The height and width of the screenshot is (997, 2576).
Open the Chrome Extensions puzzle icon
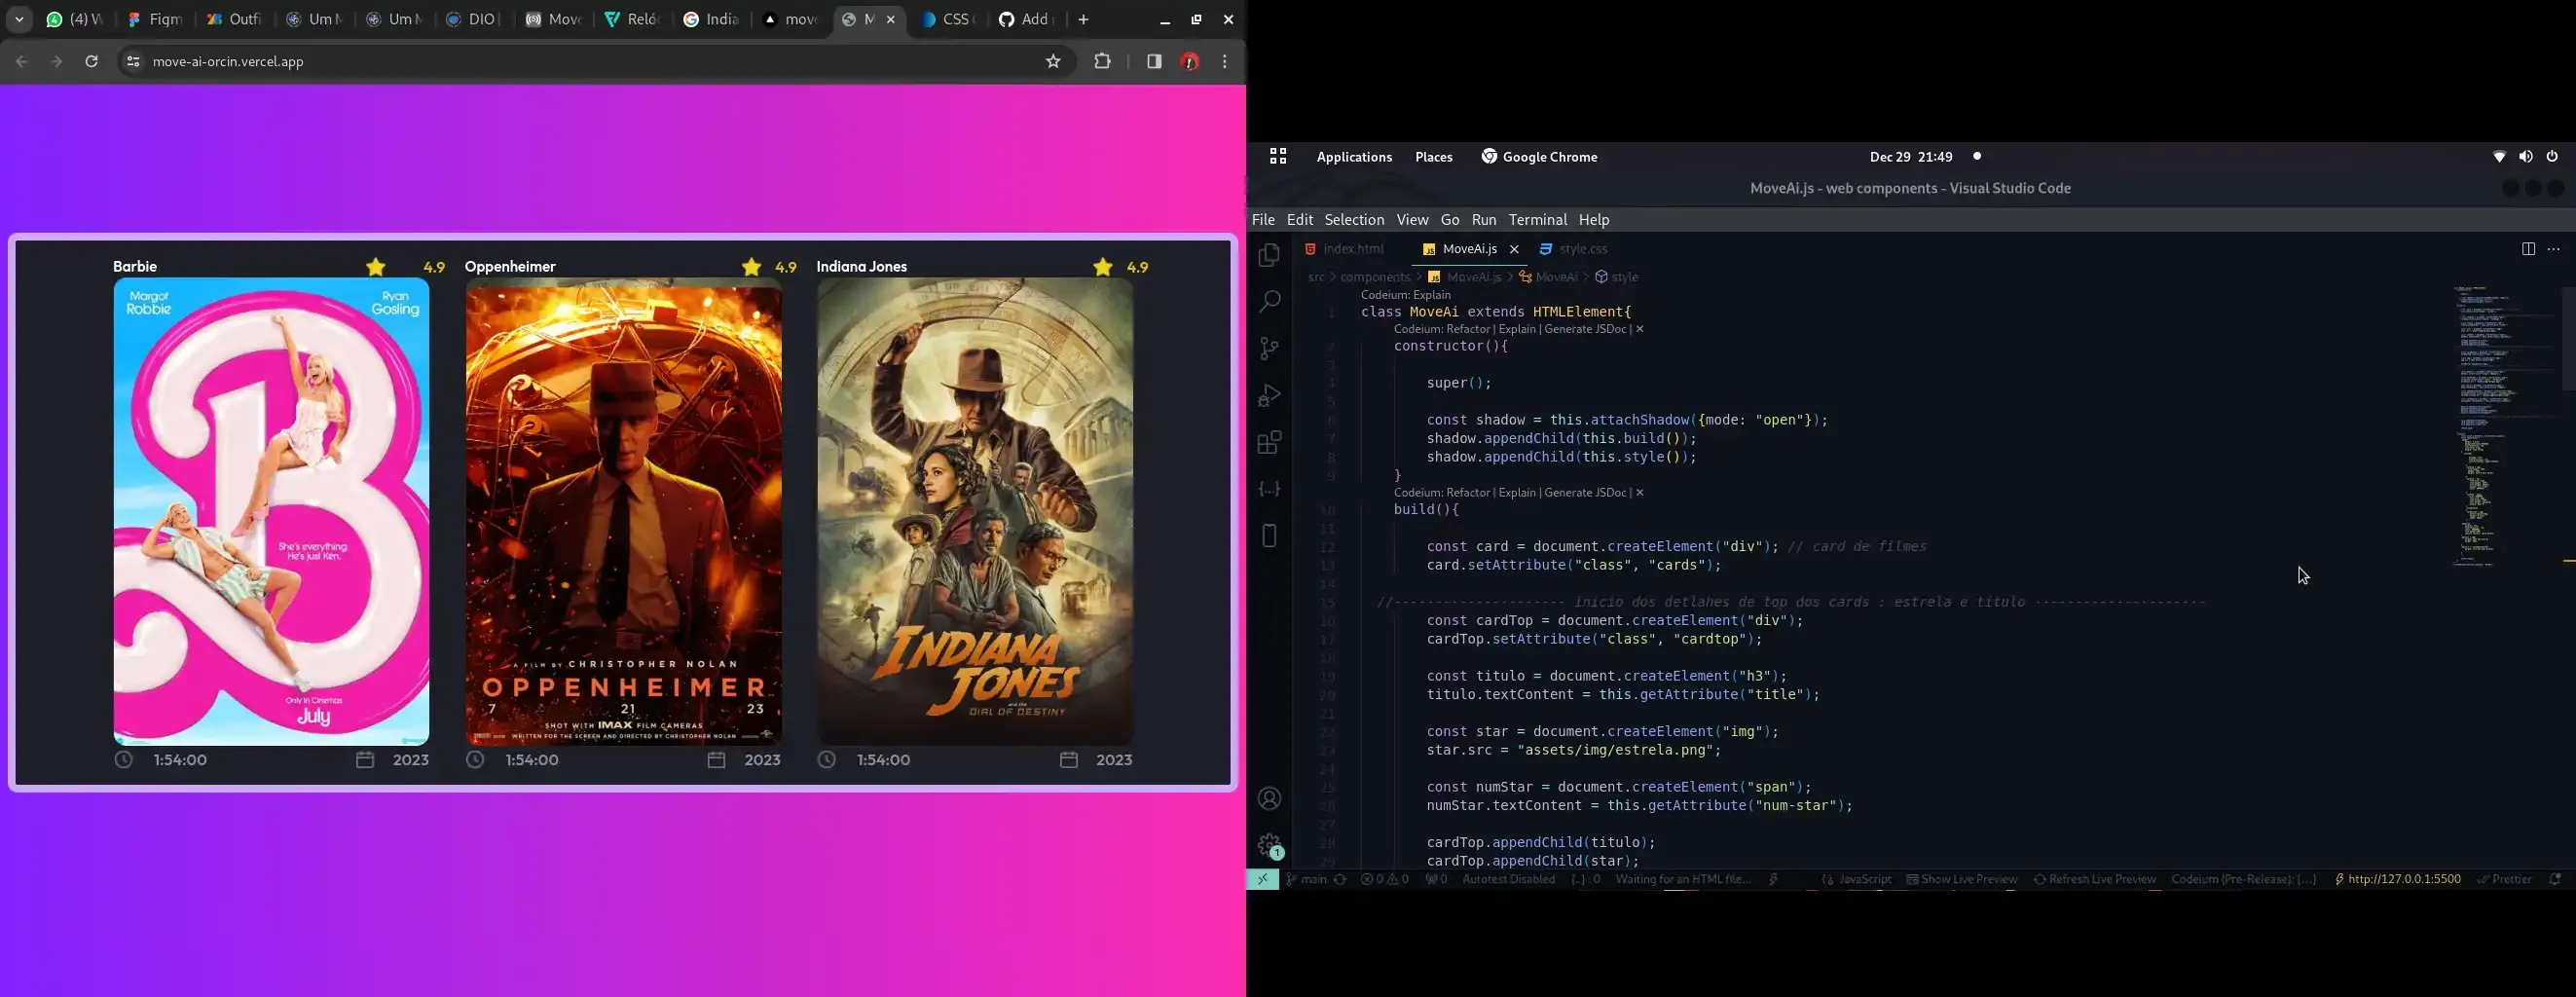[x=1102, y=62]
